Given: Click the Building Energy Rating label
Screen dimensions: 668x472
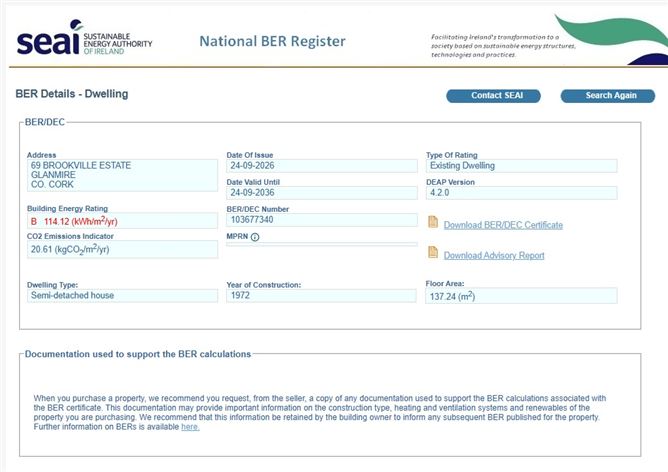Looking at the screenshot, I should click(x=67, y=208).
